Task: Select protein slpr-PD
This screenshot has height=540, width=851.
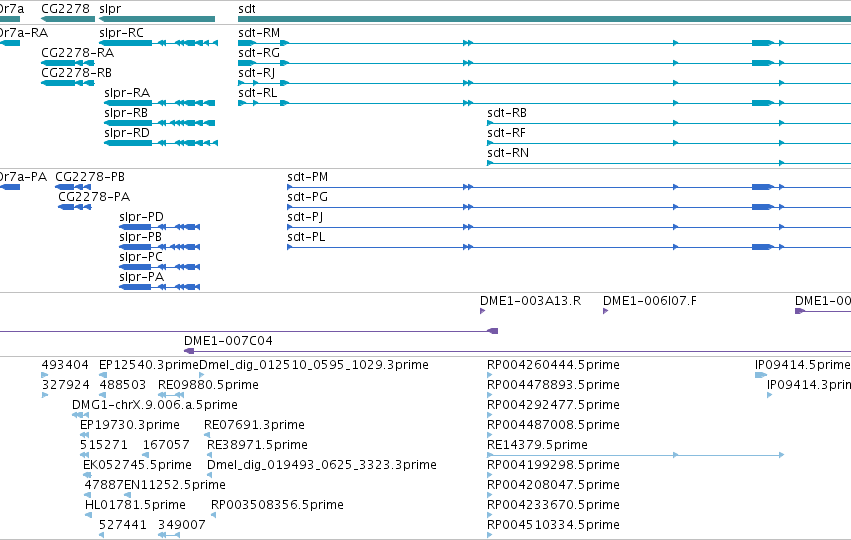Action: click(x=142, y=217)
